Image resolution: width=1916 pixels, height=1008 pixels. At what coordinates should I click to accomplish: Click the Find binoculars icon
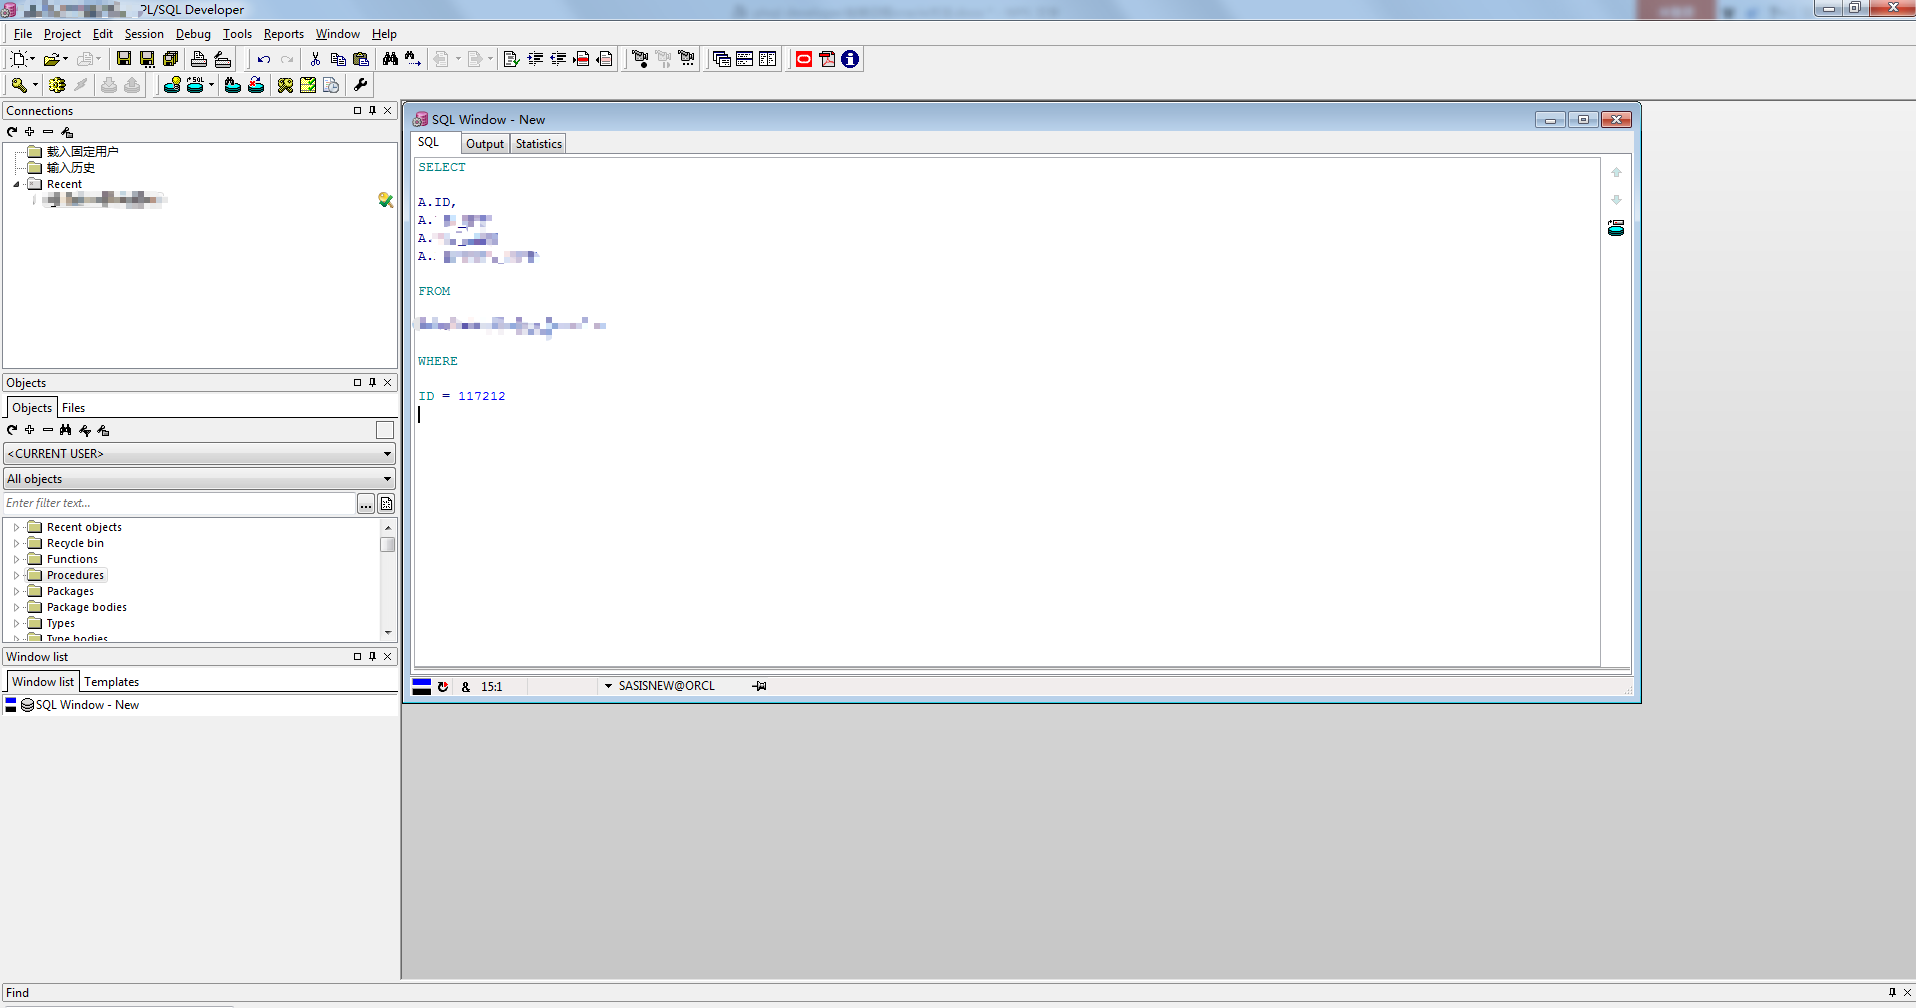point(390,59)
